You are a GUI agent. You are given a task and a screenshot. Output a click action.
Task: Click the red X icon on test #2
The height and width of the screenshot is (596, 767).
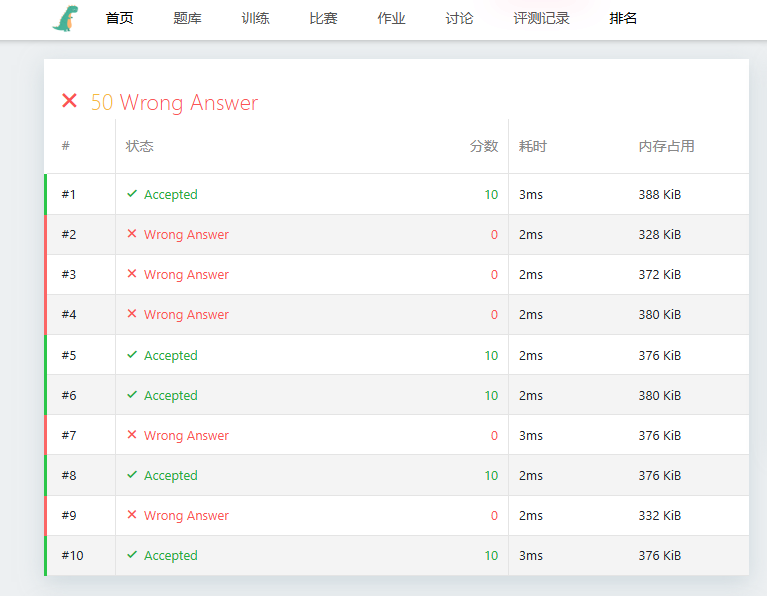(x=132, y=234)
